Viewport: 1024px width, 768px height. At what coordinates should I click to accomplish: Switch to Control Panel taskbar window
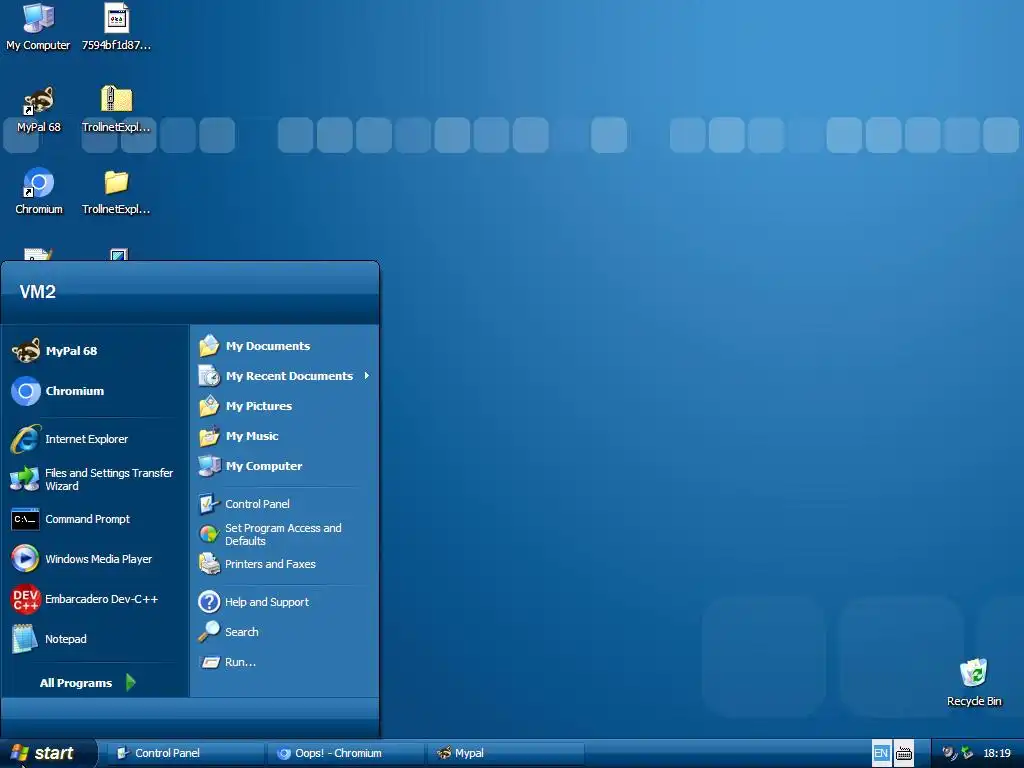tap(185, 754)
